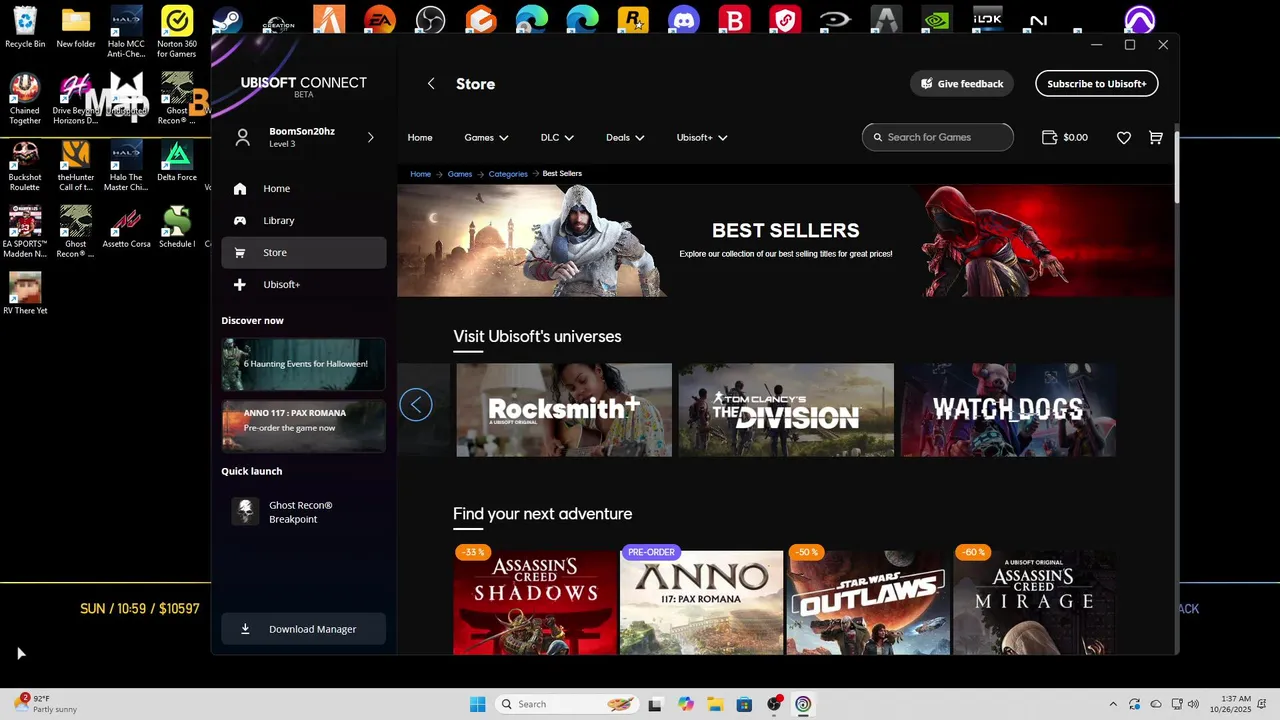This screenshot has width=1280, height=720.
Task: Follow the Home breadcrumb link
Action: pyautogui.click(x=421, y=174)
